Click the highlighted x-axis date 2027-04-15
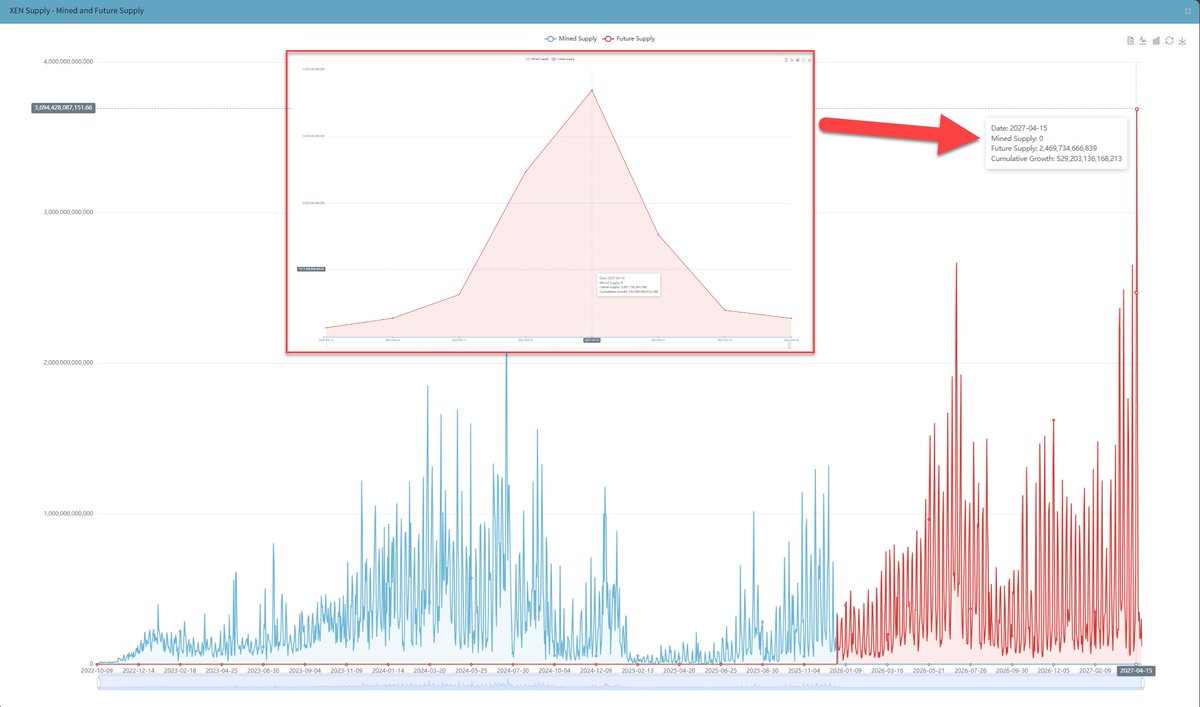The width and height of the screenshot is (1200, 707). click(1136, 671)
